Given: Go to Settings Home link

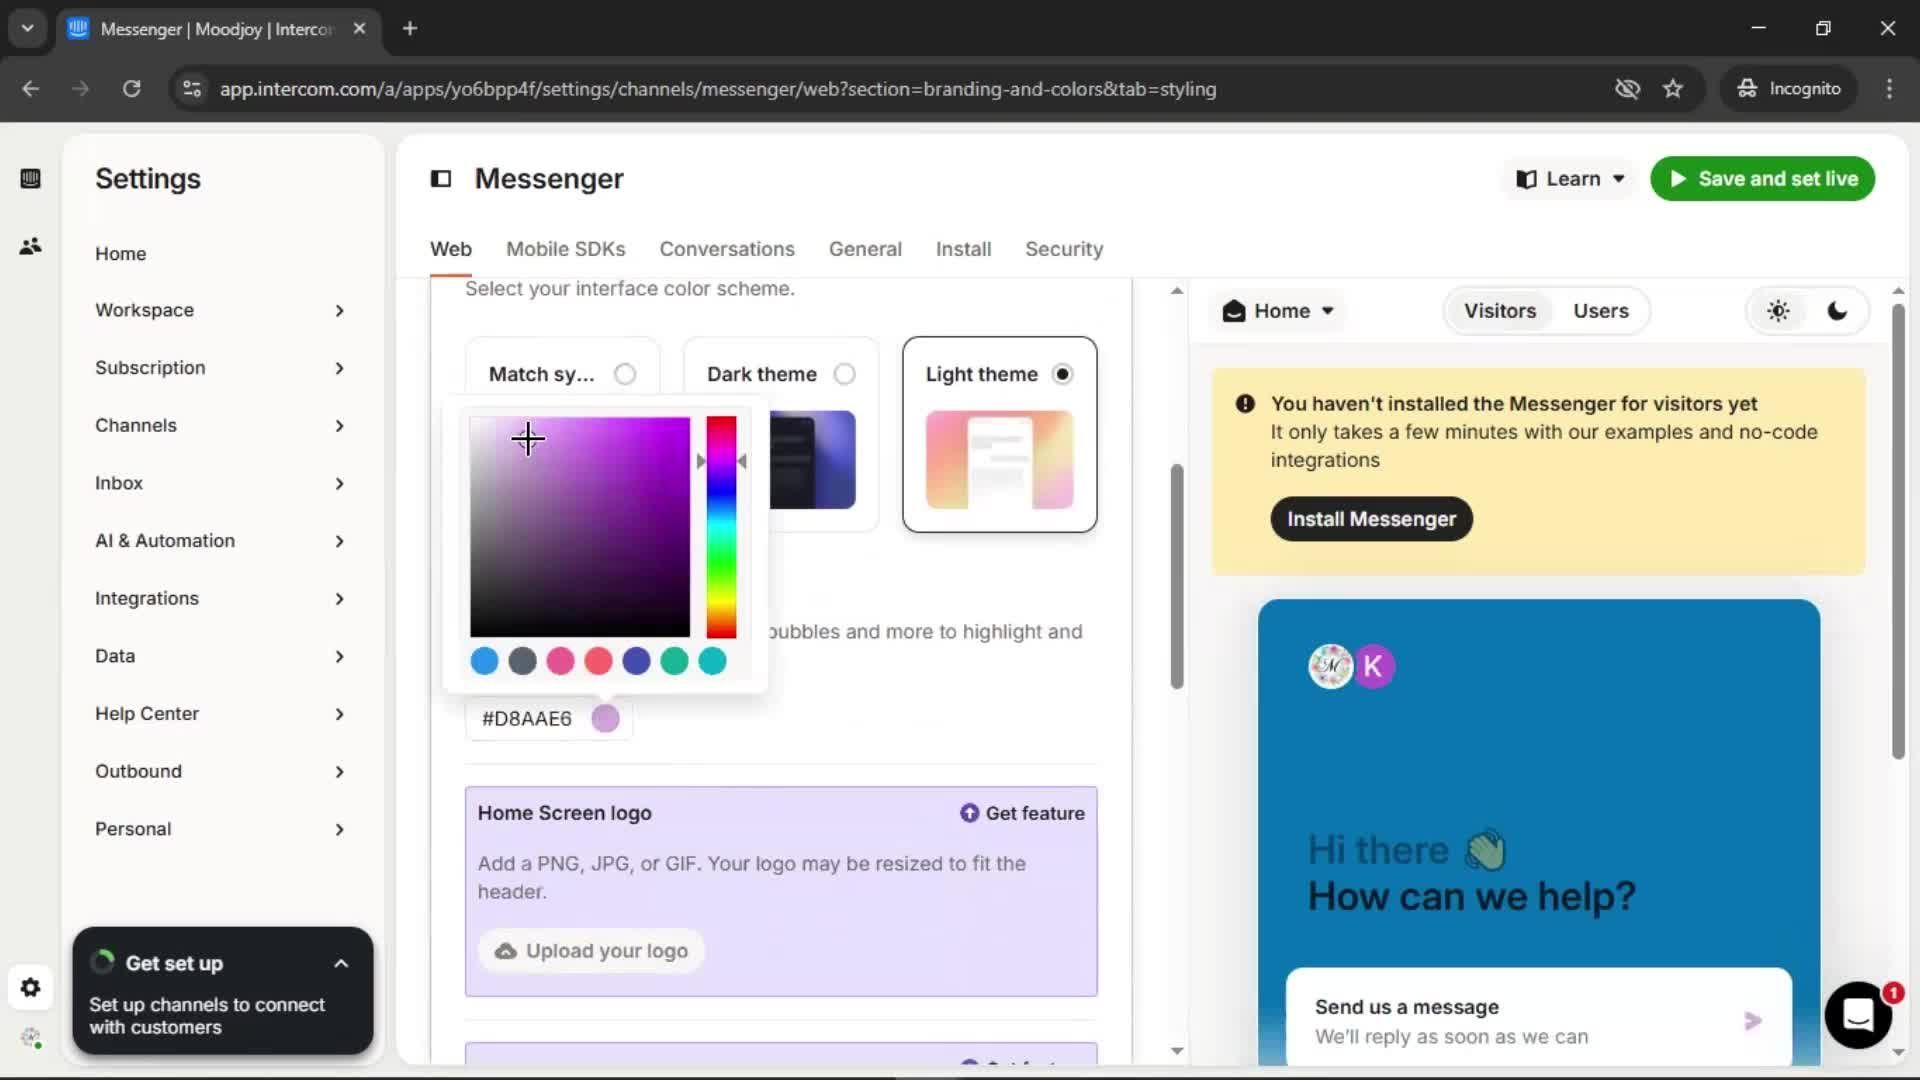Looking at the screenshot, I should (121, 254).
